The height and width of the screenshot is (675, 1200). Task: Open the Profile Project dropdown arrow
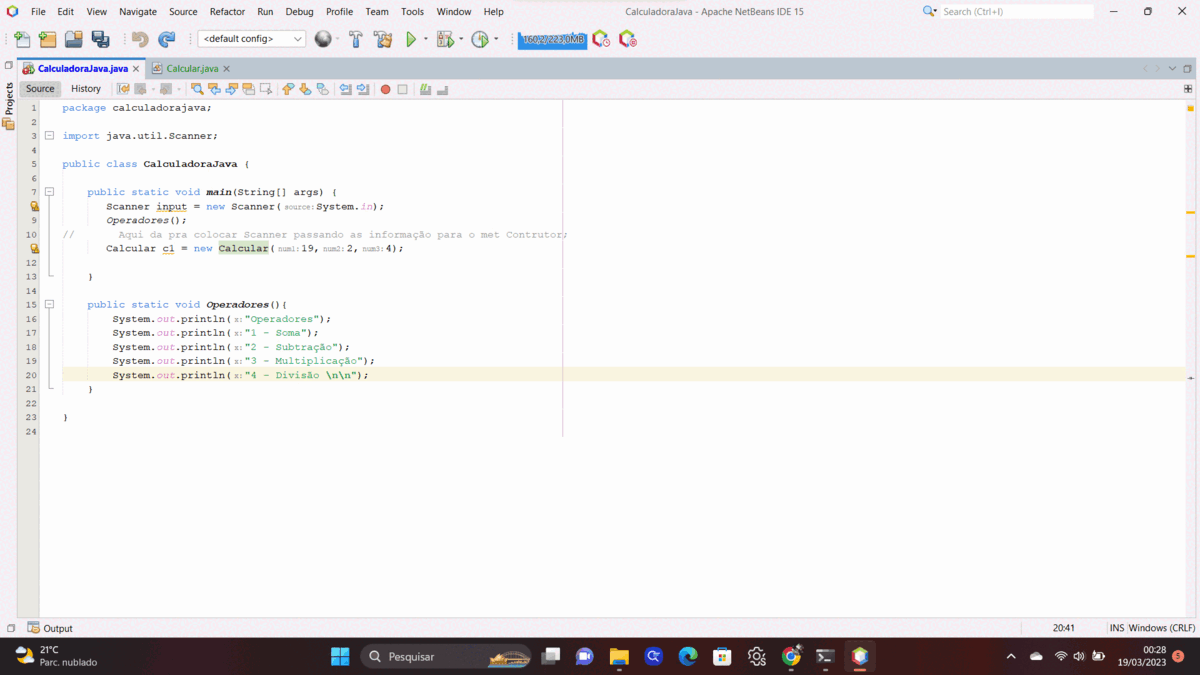point(496,39)
